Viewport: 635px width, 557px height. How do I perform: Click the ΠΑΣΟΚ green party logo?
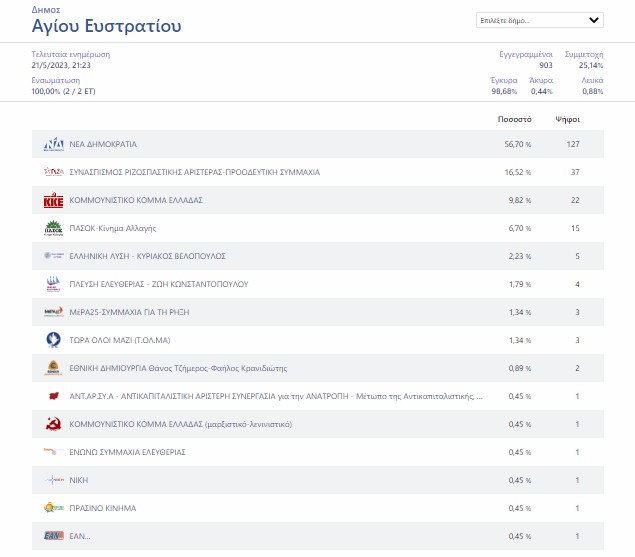pos(53,228)
